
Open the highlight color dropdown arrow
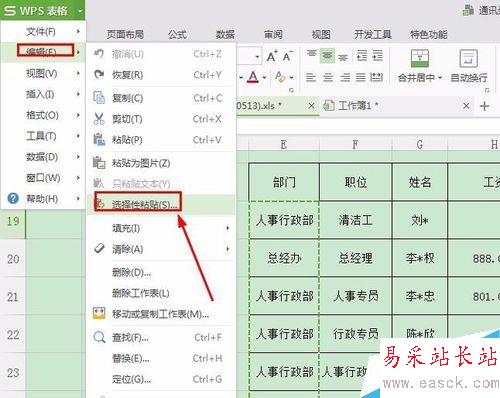point(292,78)
